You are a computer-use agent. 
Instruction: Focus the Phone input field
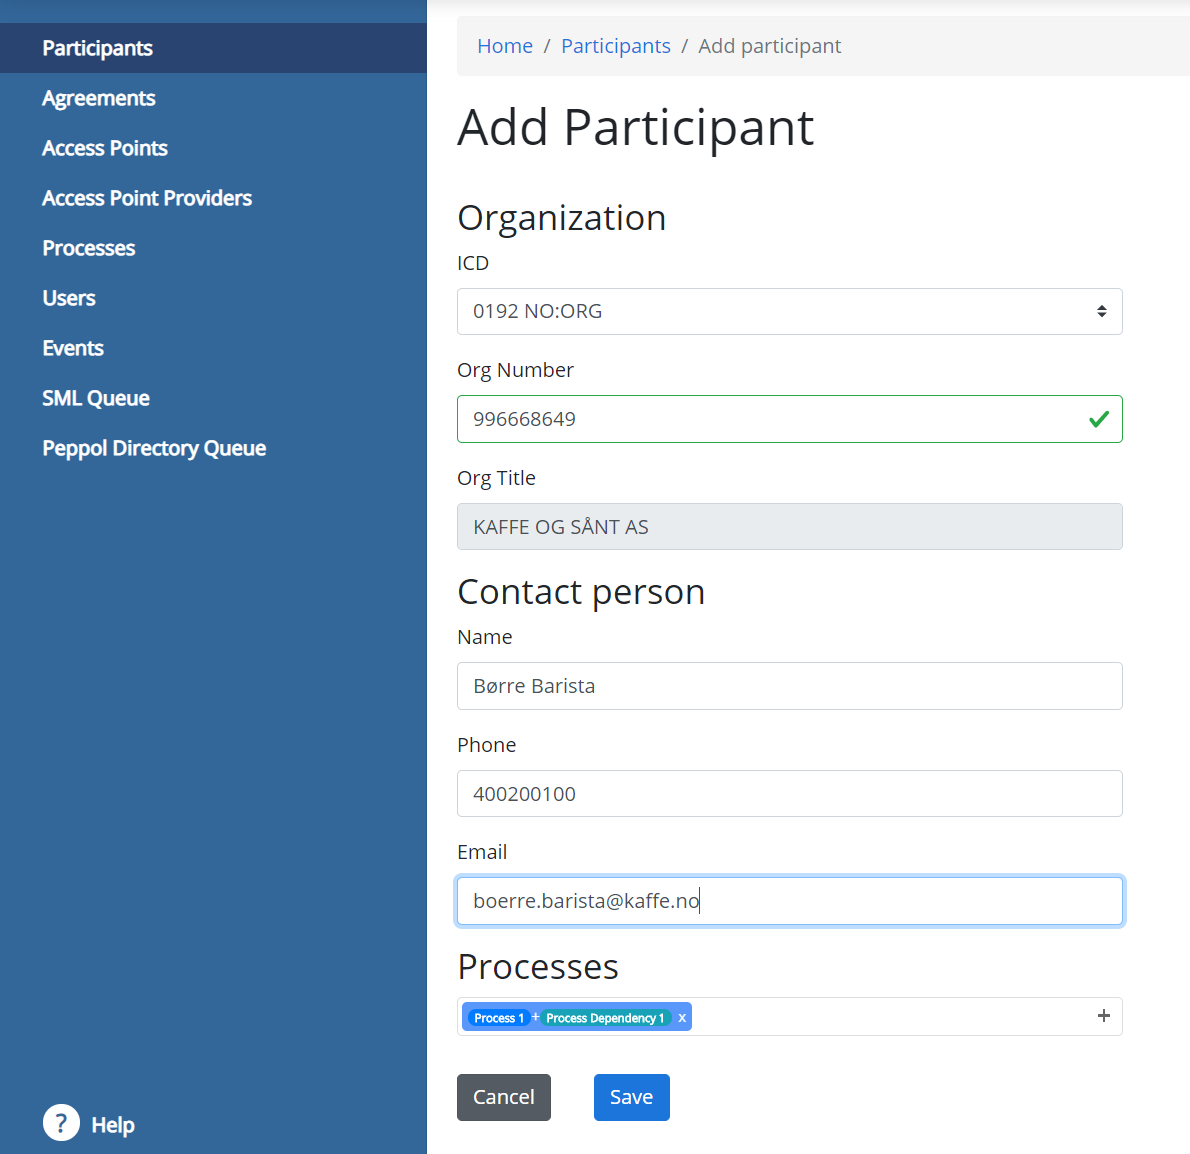pyautogui.click(x=789, y=794)
